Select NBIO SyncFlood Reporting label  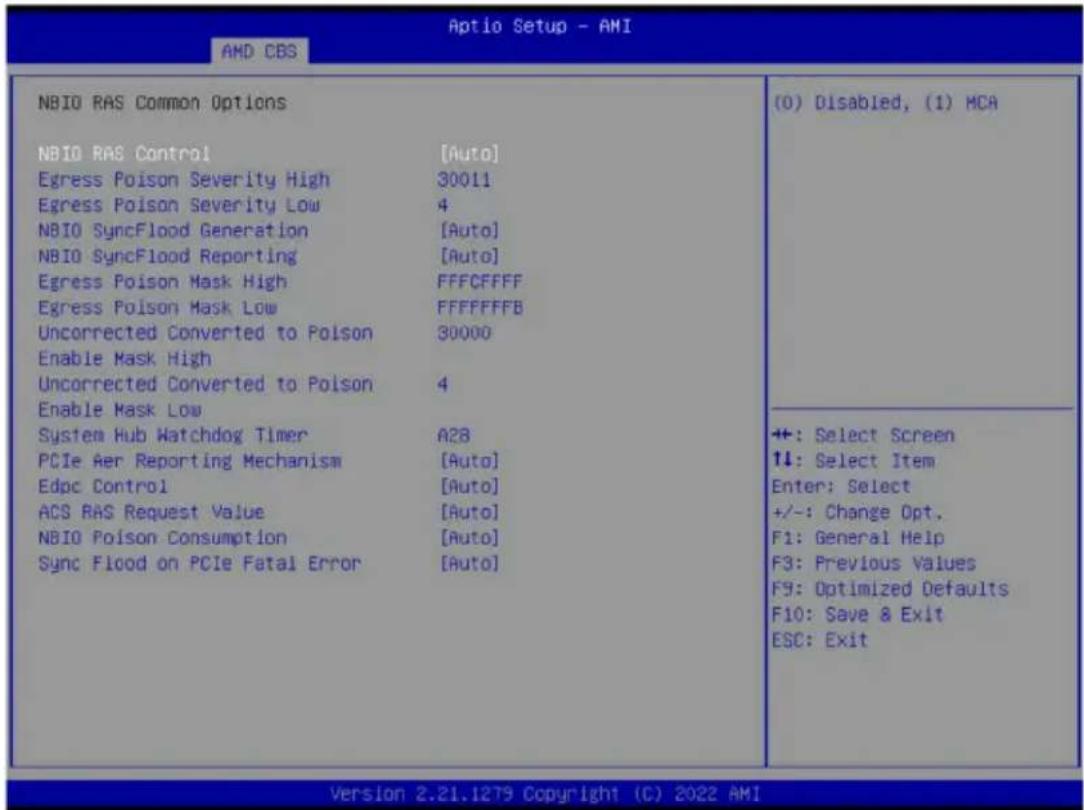[x=167, y=256]
